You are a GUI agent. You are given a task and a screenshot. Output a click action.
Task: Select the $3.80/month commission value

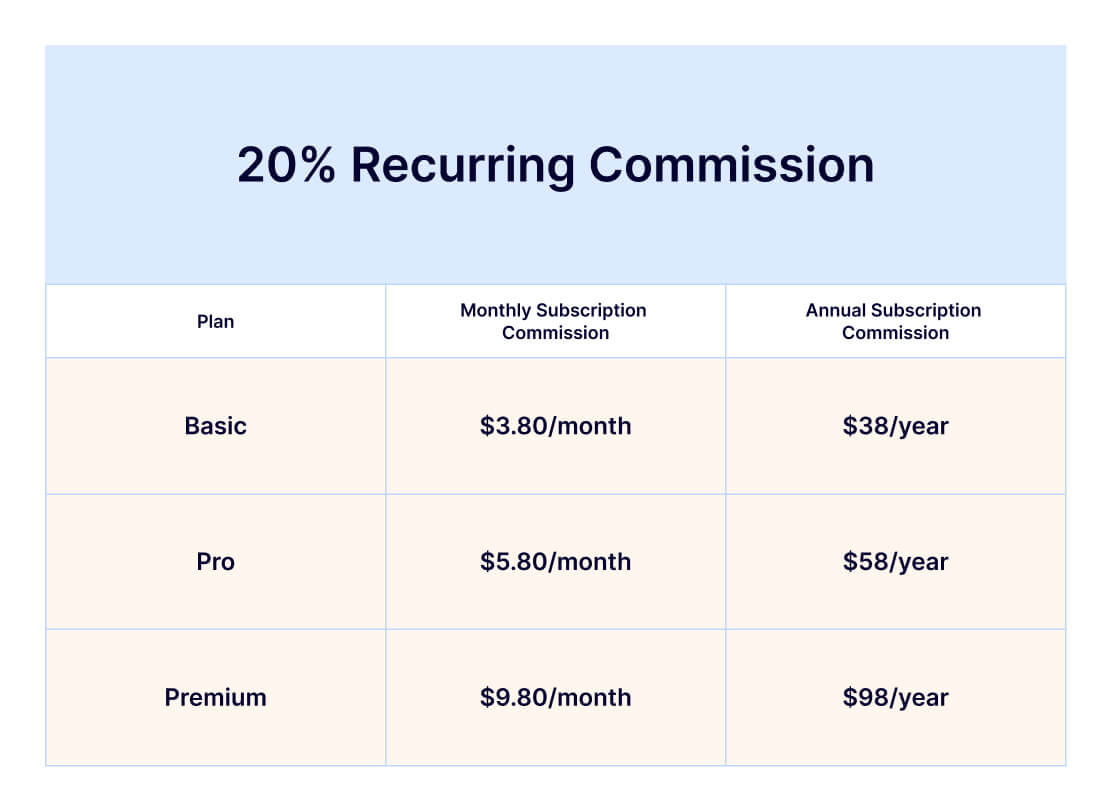pos(555,426)
